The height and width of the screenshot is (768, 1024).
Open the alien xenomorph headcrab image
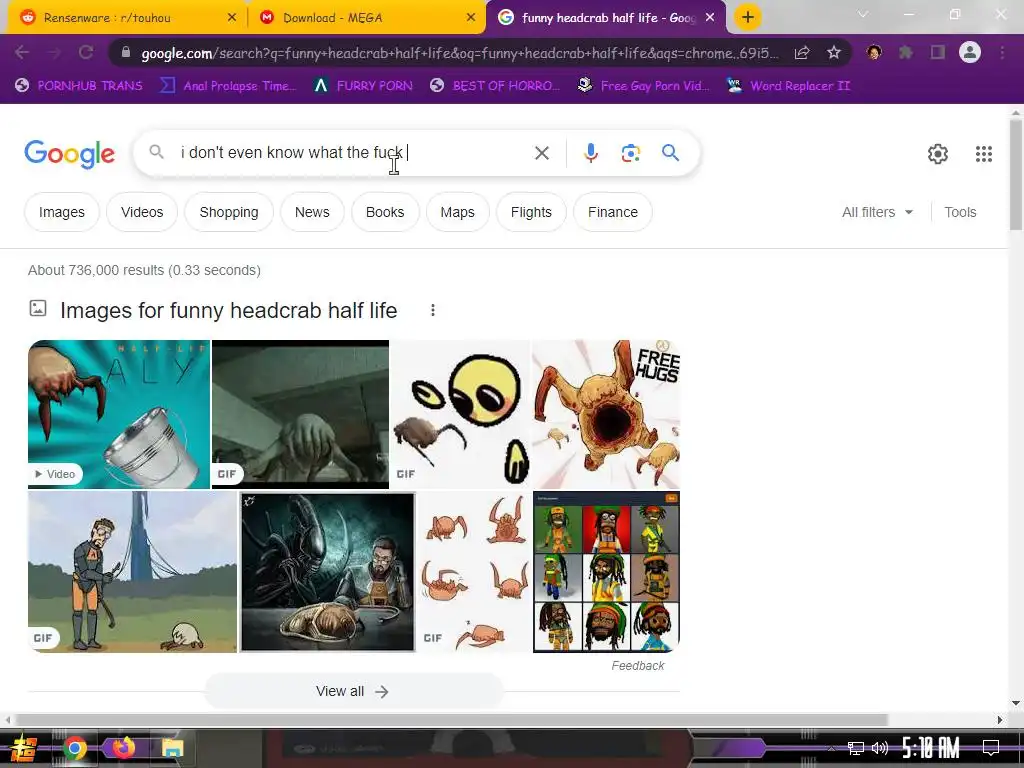point(327,572)
